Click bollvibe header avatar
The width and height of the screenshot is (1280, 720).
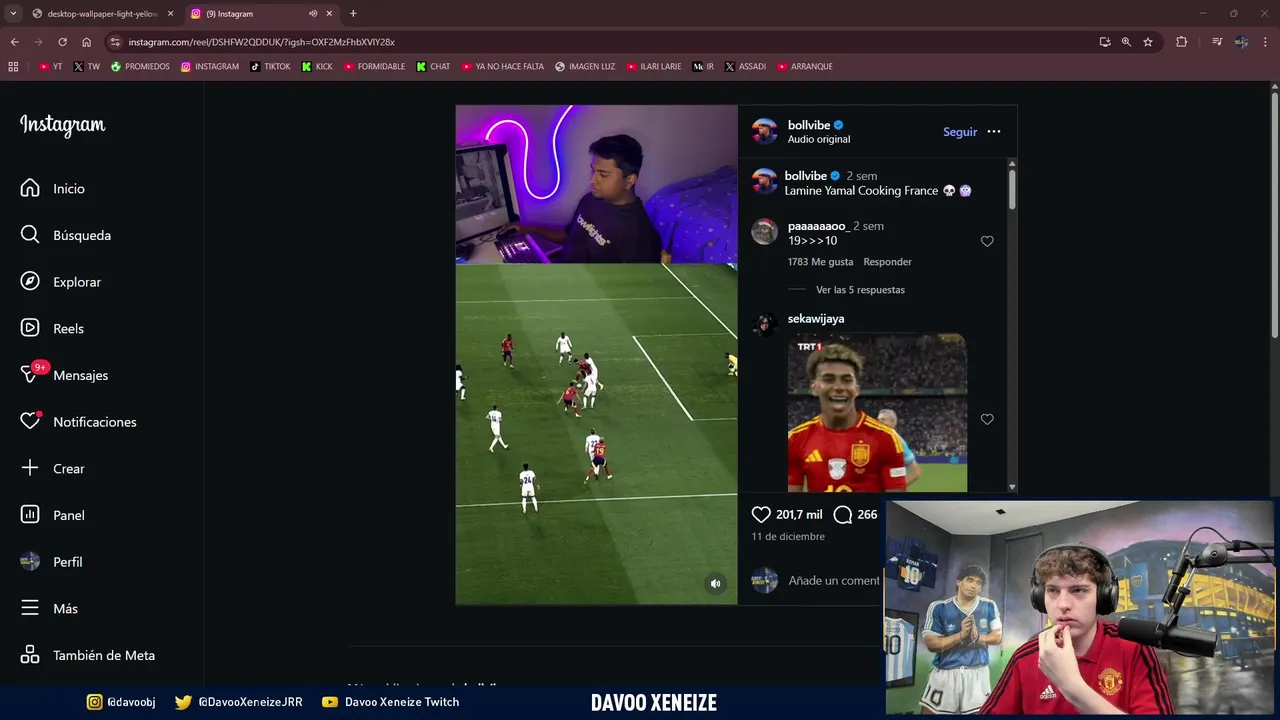coord(765,131)
